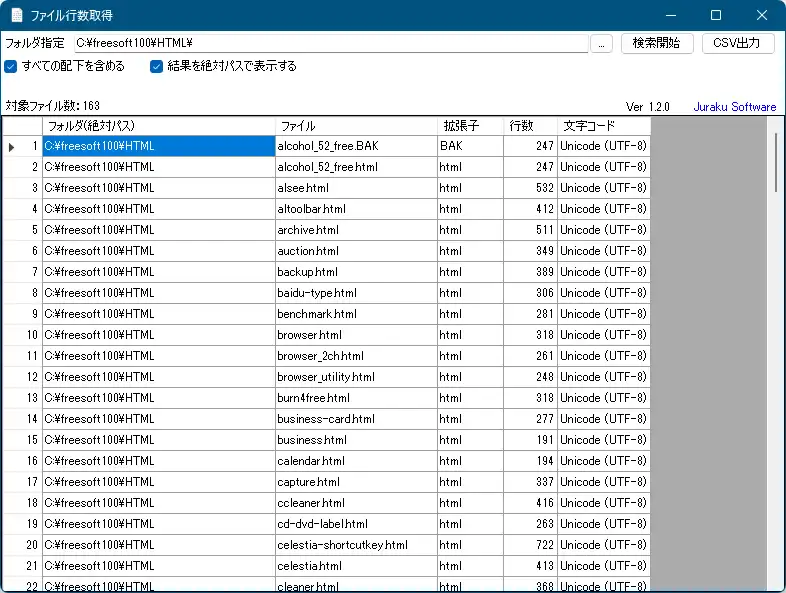Click line count 722 for celestia-shortcutkey.html
Screen dimensions: 786x593
[x=530, y=545]
